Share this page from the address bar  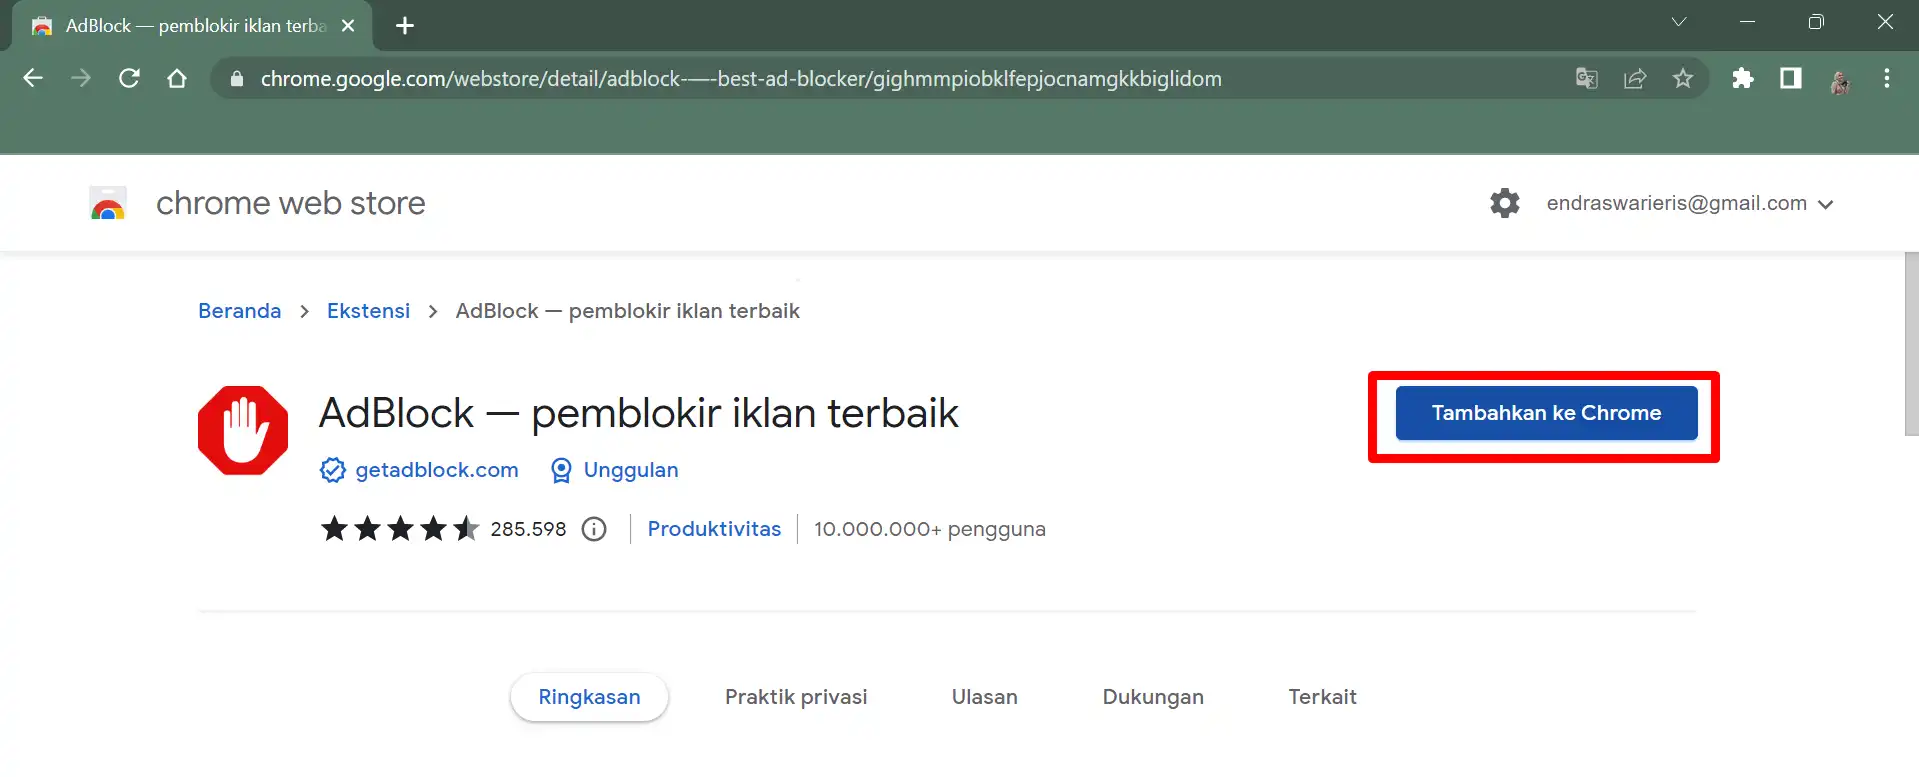[x=1635, y=78]
